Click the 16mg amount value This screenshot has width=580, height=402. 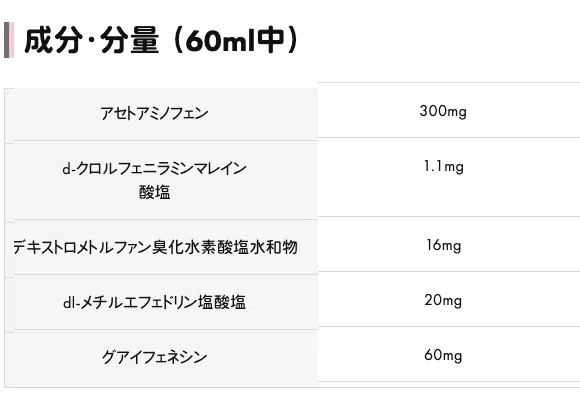444,245
